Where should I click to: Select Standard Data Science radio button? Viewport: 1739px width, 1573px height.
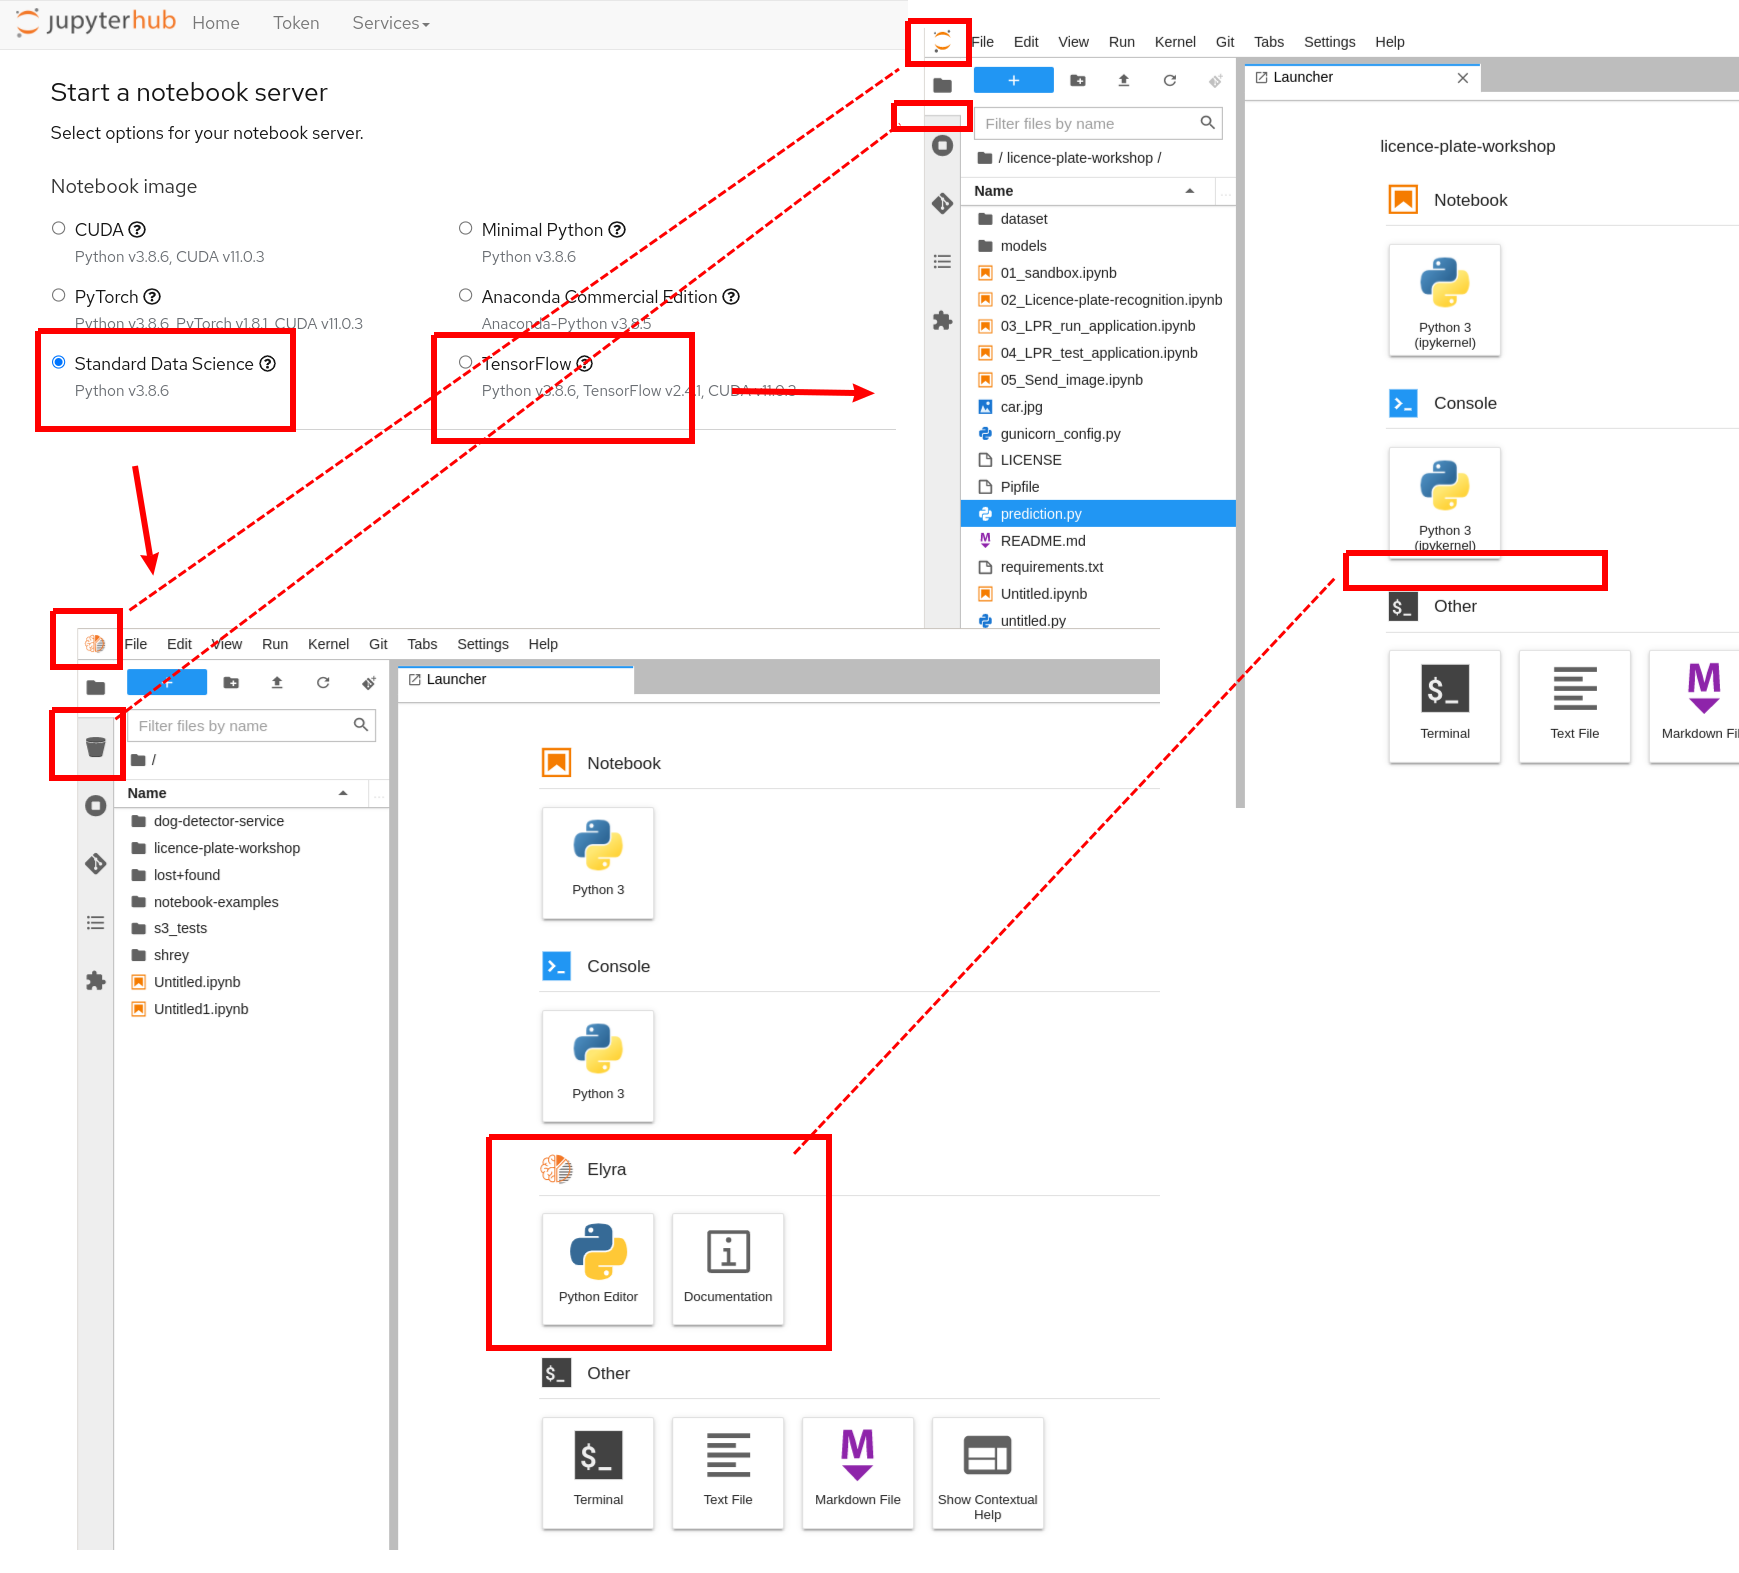click(59, 363)
